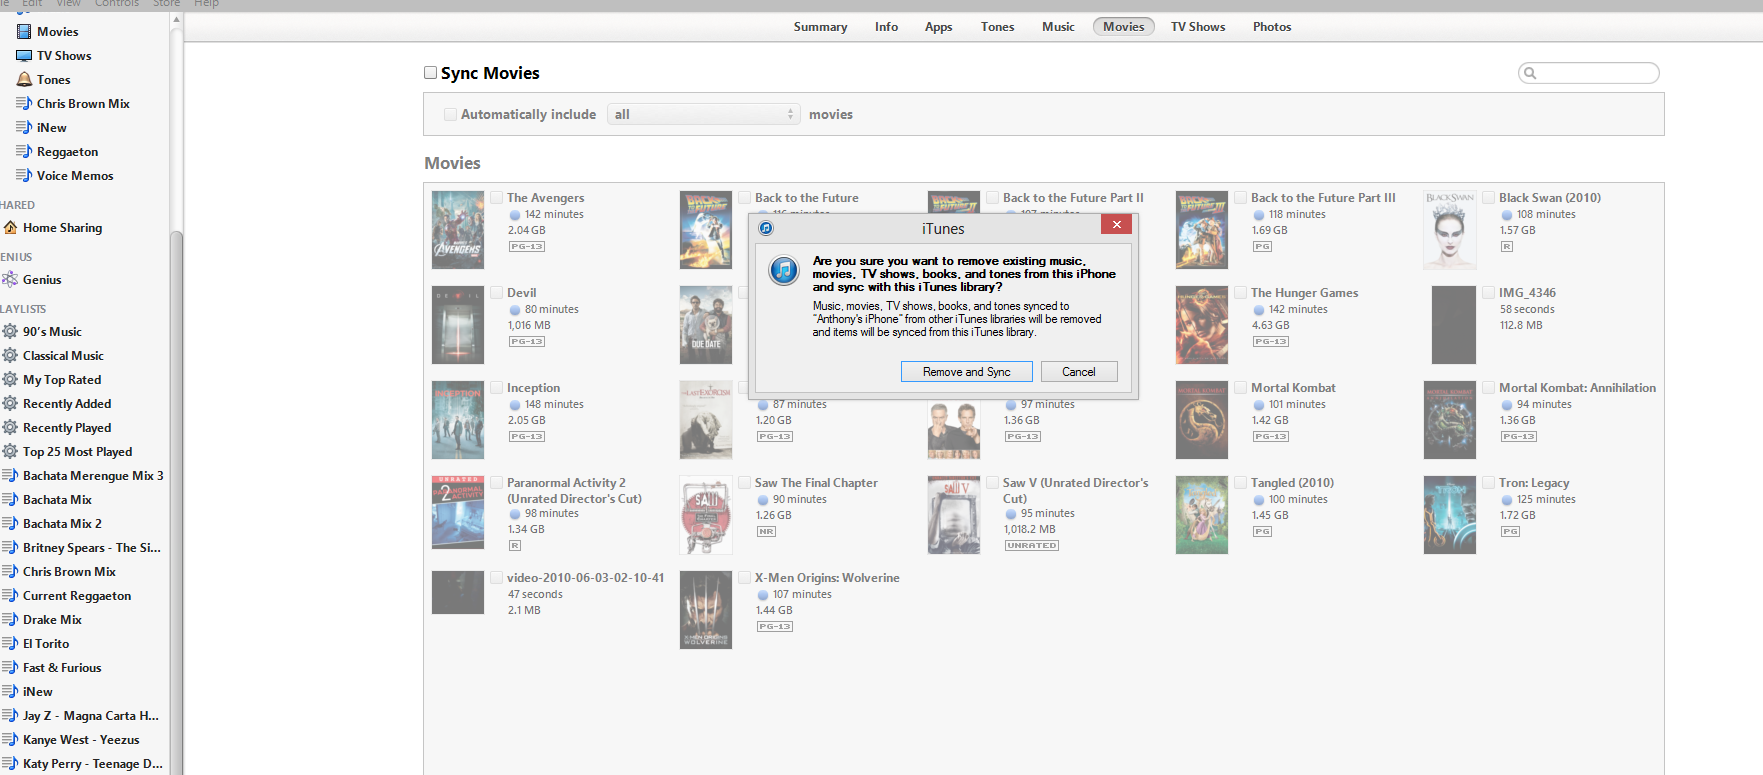Select the El Torito playlist icon
The height and width of the screenshot is (775, 1763).
[10, 644]
